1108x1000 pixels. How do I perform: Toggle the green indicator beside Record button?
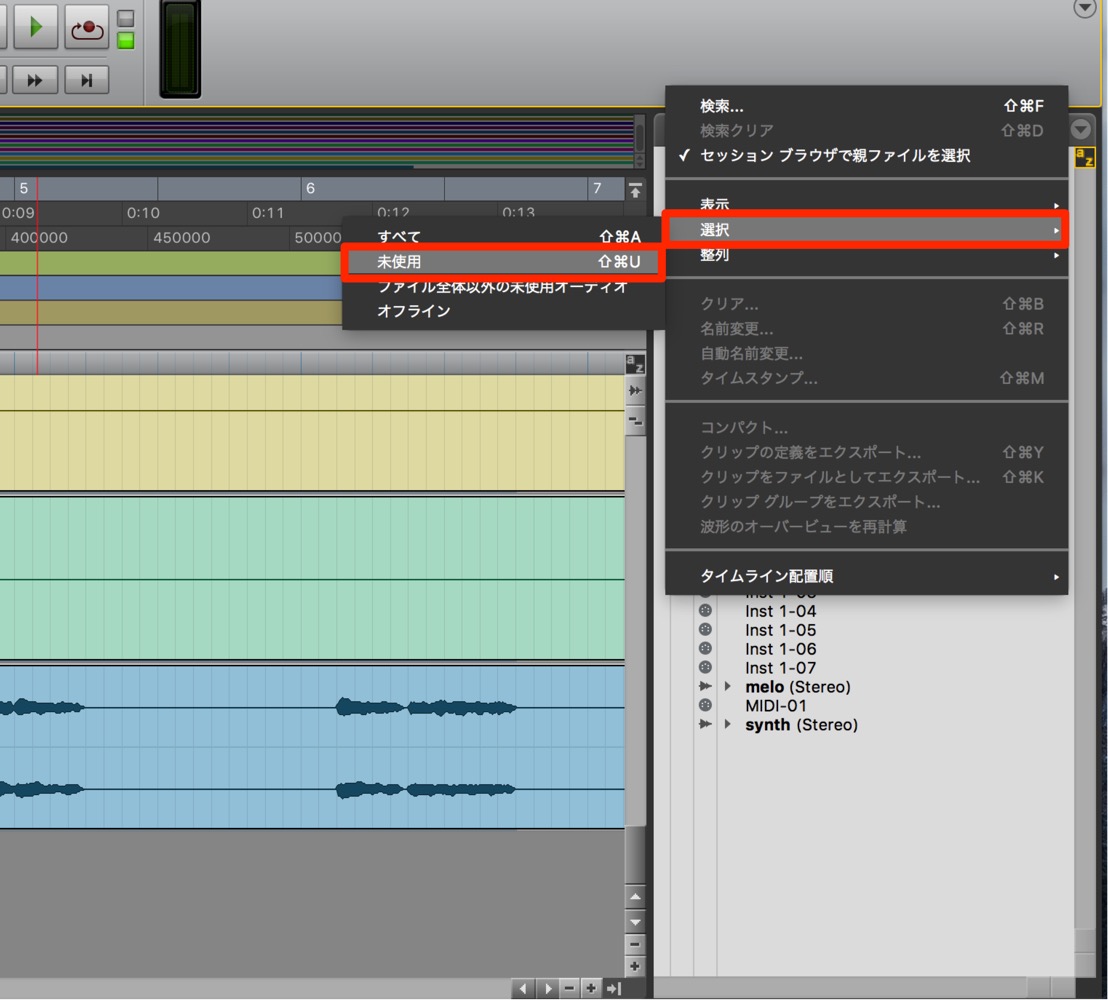pyautogui.click(x=126, y=41)
